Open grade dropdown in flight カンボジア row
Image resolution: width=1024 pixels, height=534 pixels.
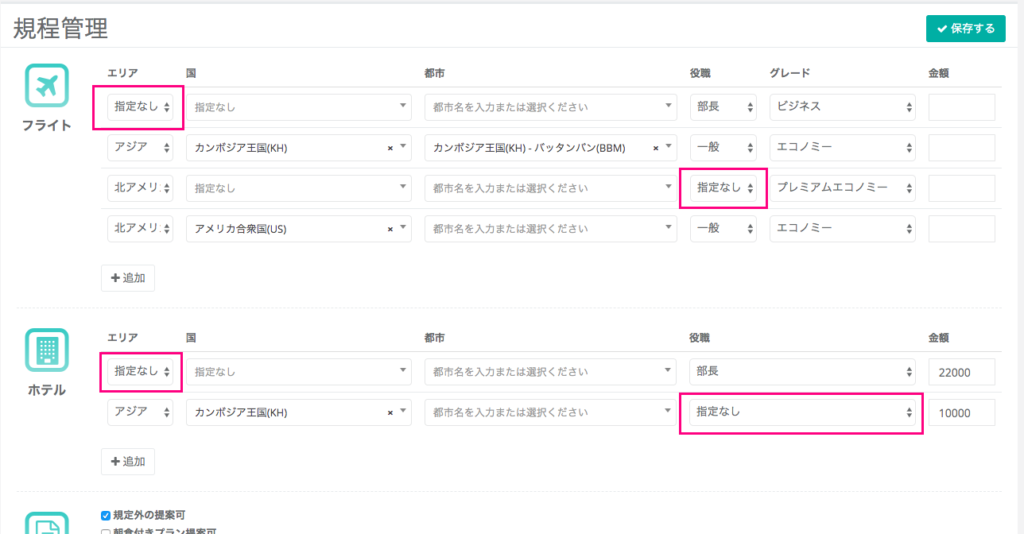pos(842,148)
